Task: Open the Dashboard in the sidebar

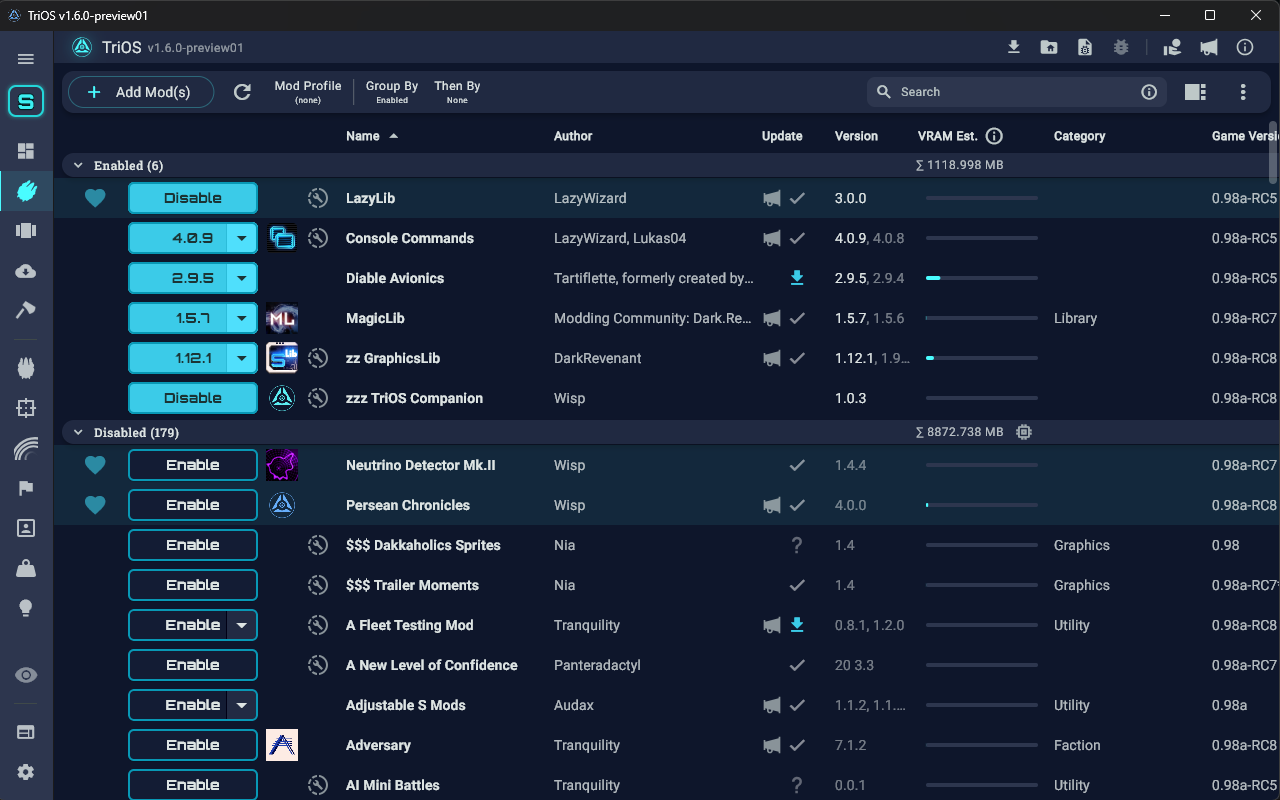Action: [x=26, y=151]
